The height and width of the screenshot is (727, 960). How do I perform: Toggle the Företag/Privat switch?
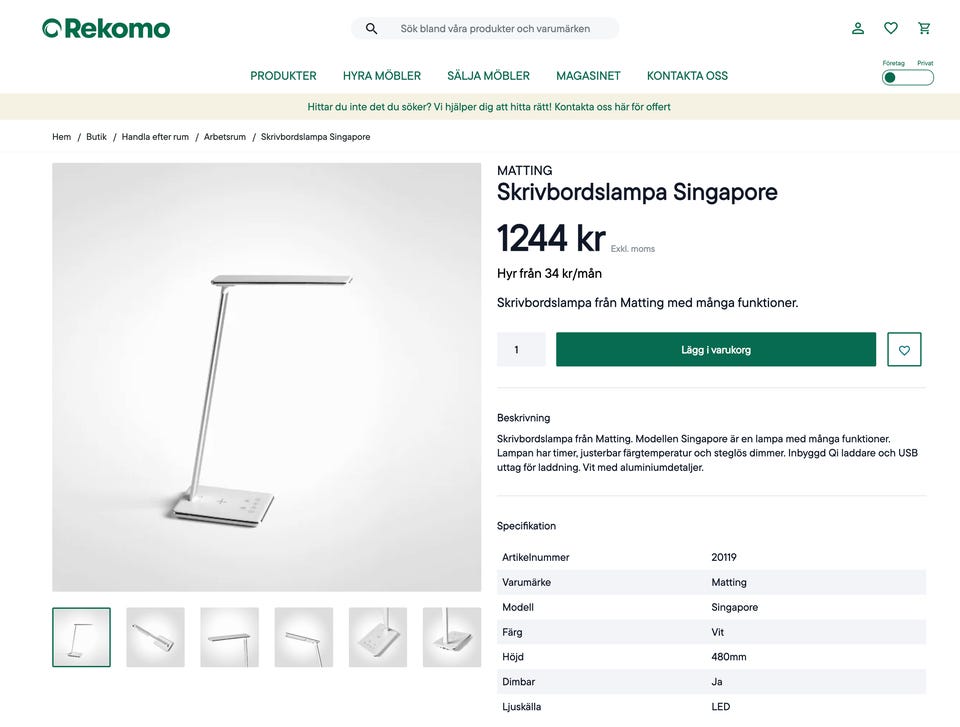pyautogui.click(x=907, y=77)
